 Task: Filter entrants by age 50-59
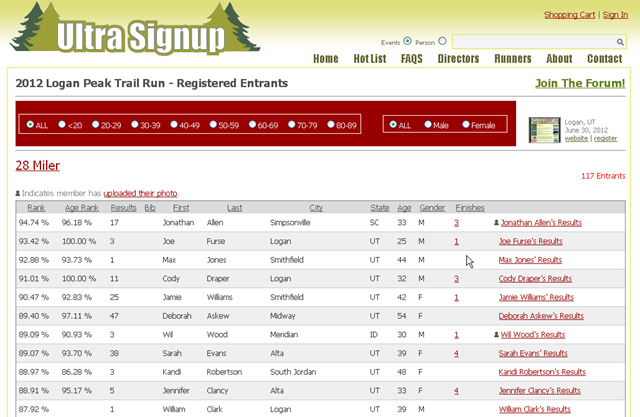coord(213,124)
